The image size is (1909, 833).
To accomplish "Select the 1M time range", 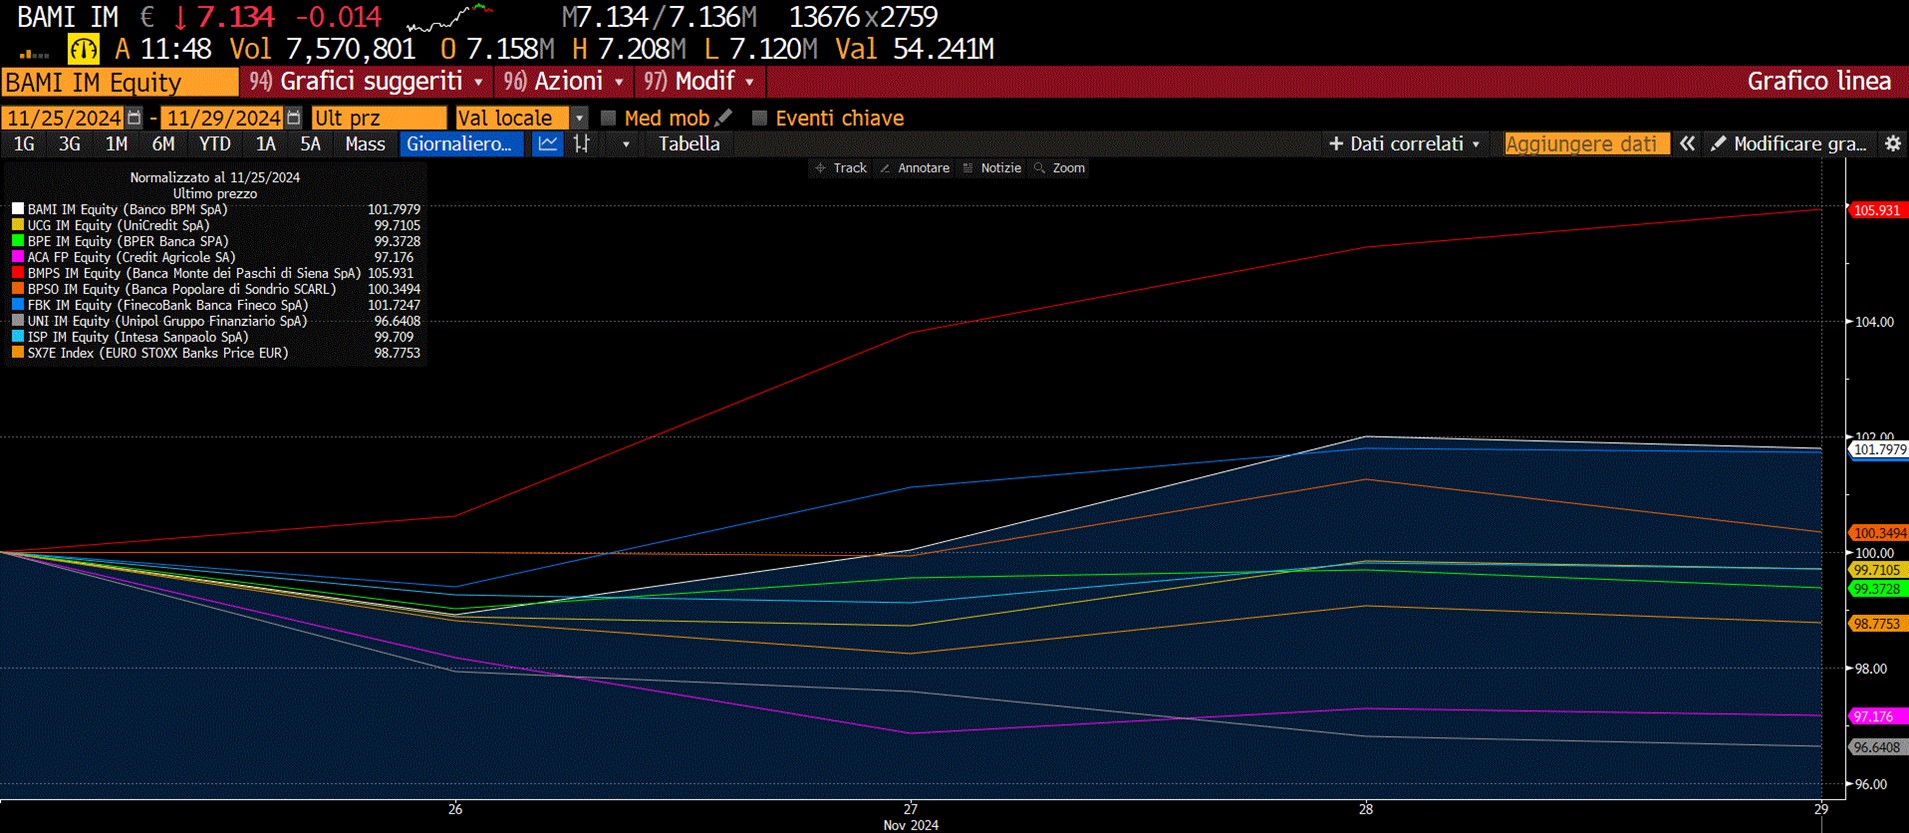I will [x=116, y=144].
